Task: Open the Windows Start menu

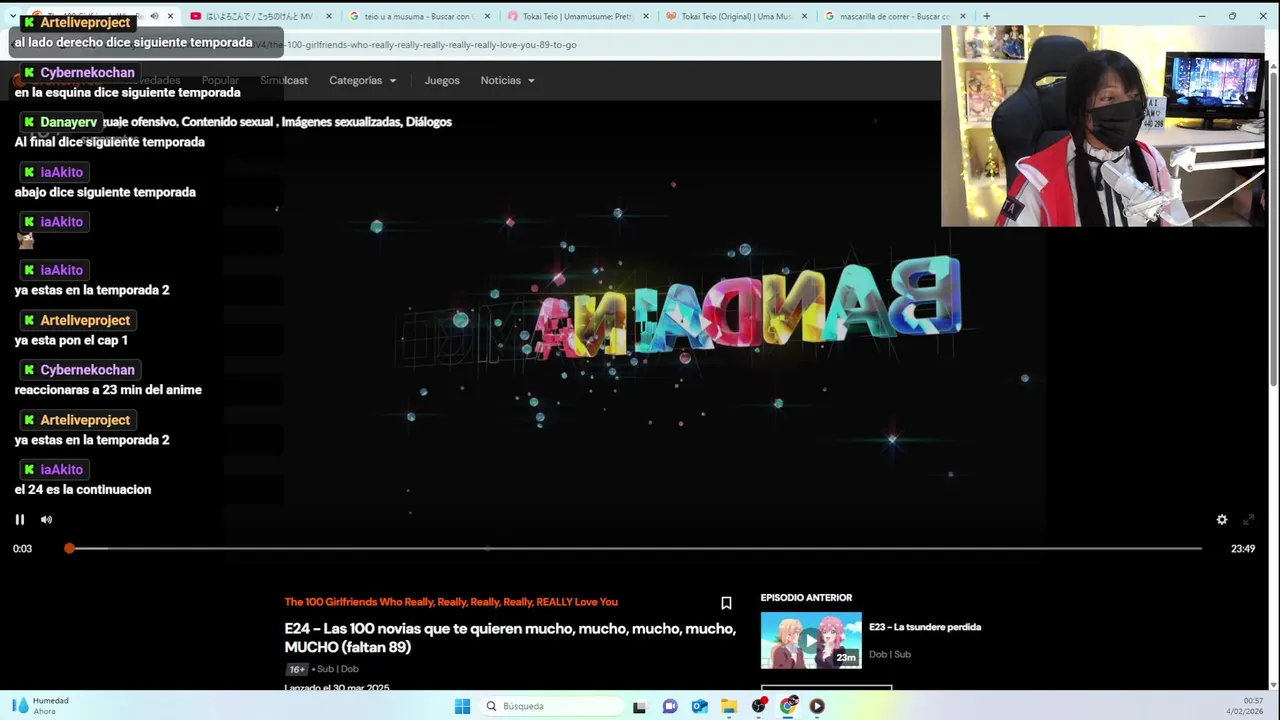Action: [x=462, y=706]
